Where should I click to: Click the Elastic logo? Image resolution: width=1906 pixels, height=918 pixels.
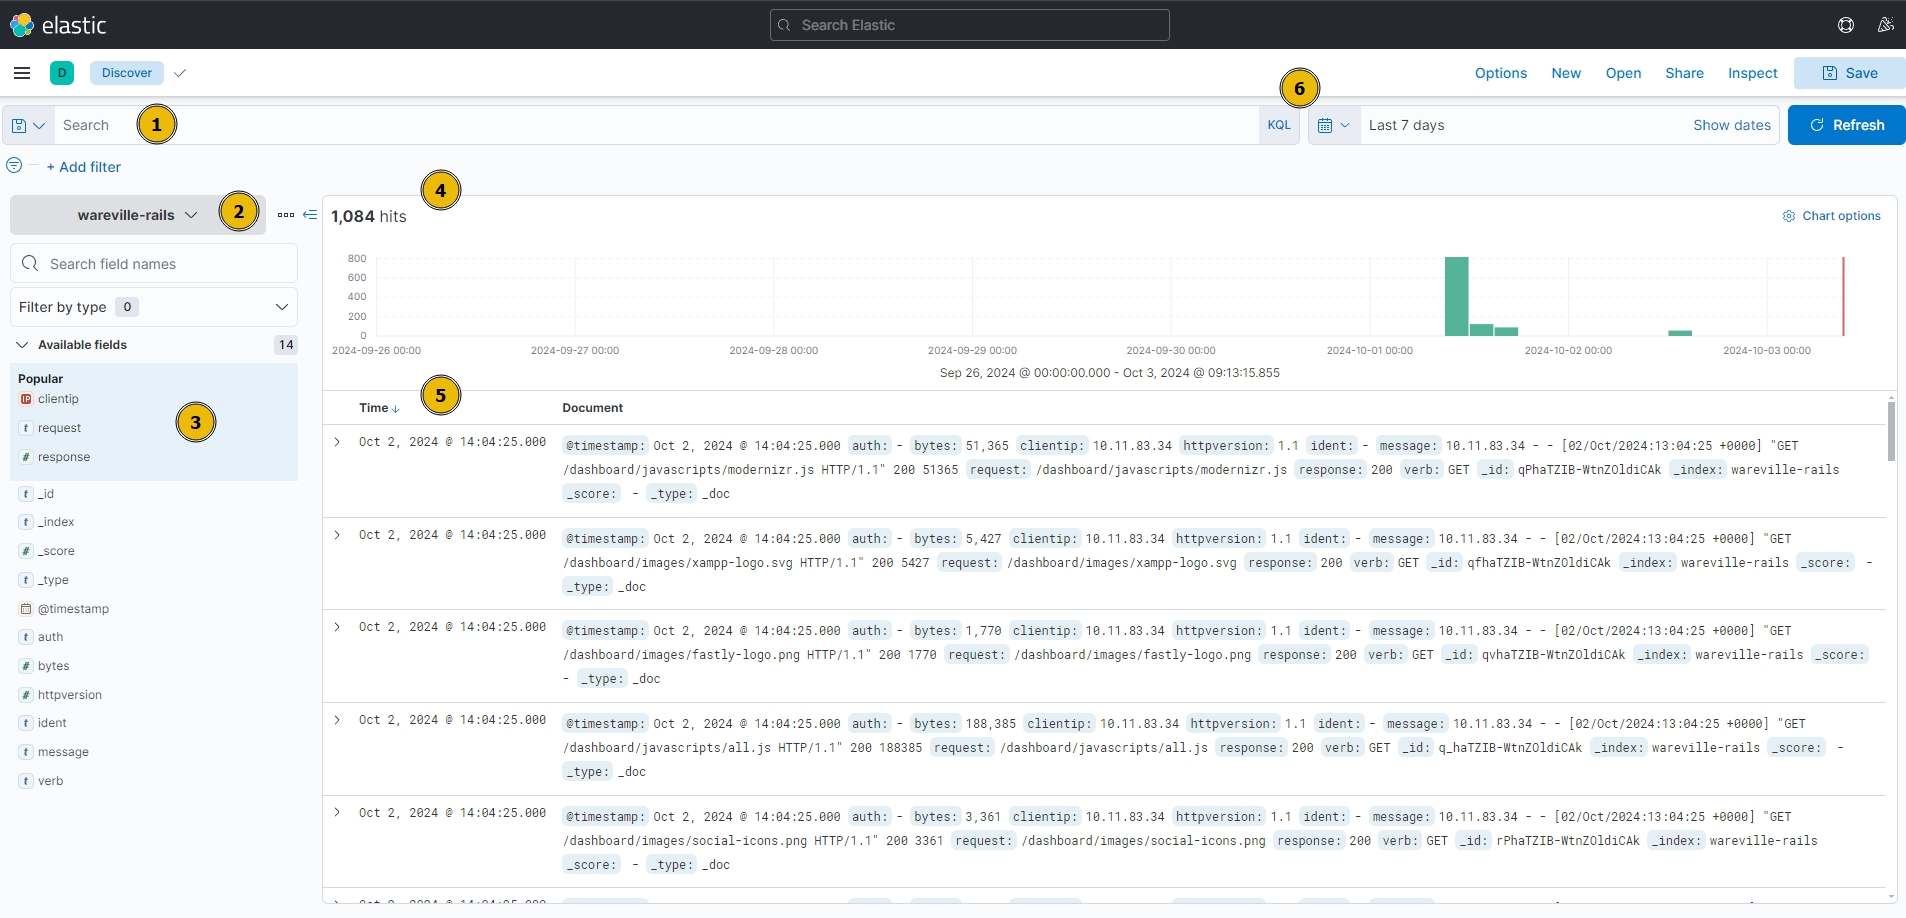(x=58, y=25)
